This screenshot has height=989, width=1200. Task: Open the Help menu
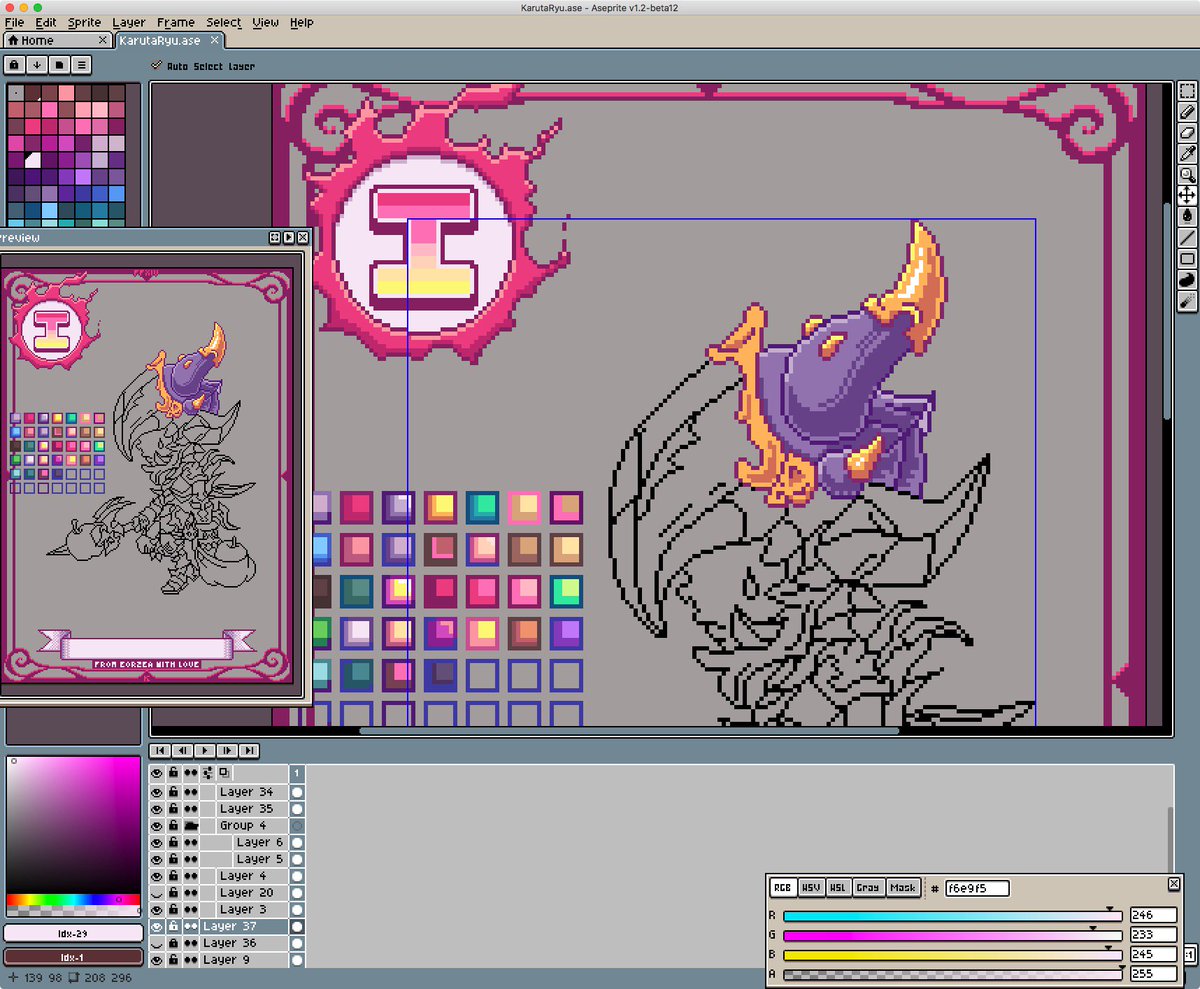click(x=301, y=22)
